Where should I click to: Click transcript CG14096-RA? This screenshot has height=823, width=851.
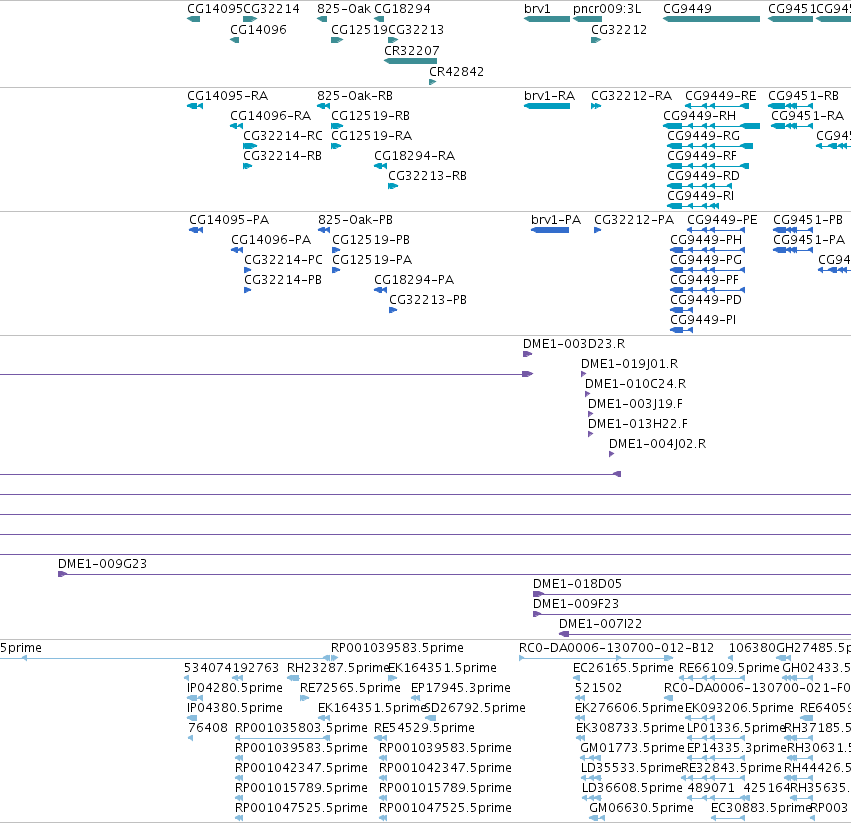[x=270, y=116]
